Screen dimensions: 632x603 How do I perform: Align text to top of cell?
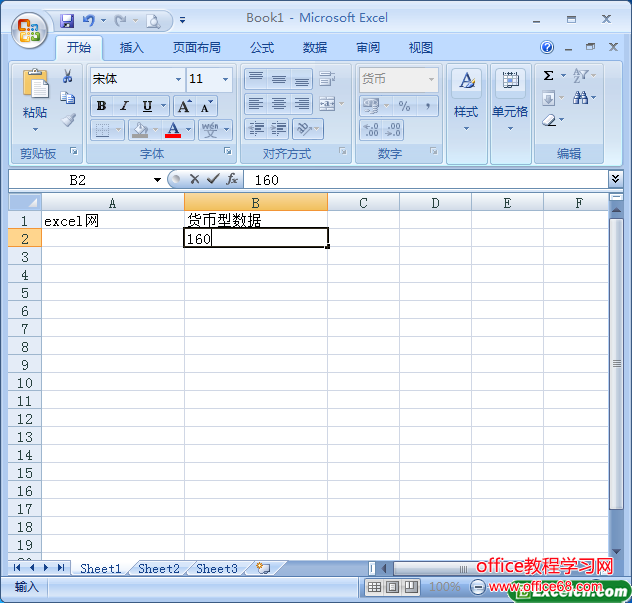pos(256,79)
